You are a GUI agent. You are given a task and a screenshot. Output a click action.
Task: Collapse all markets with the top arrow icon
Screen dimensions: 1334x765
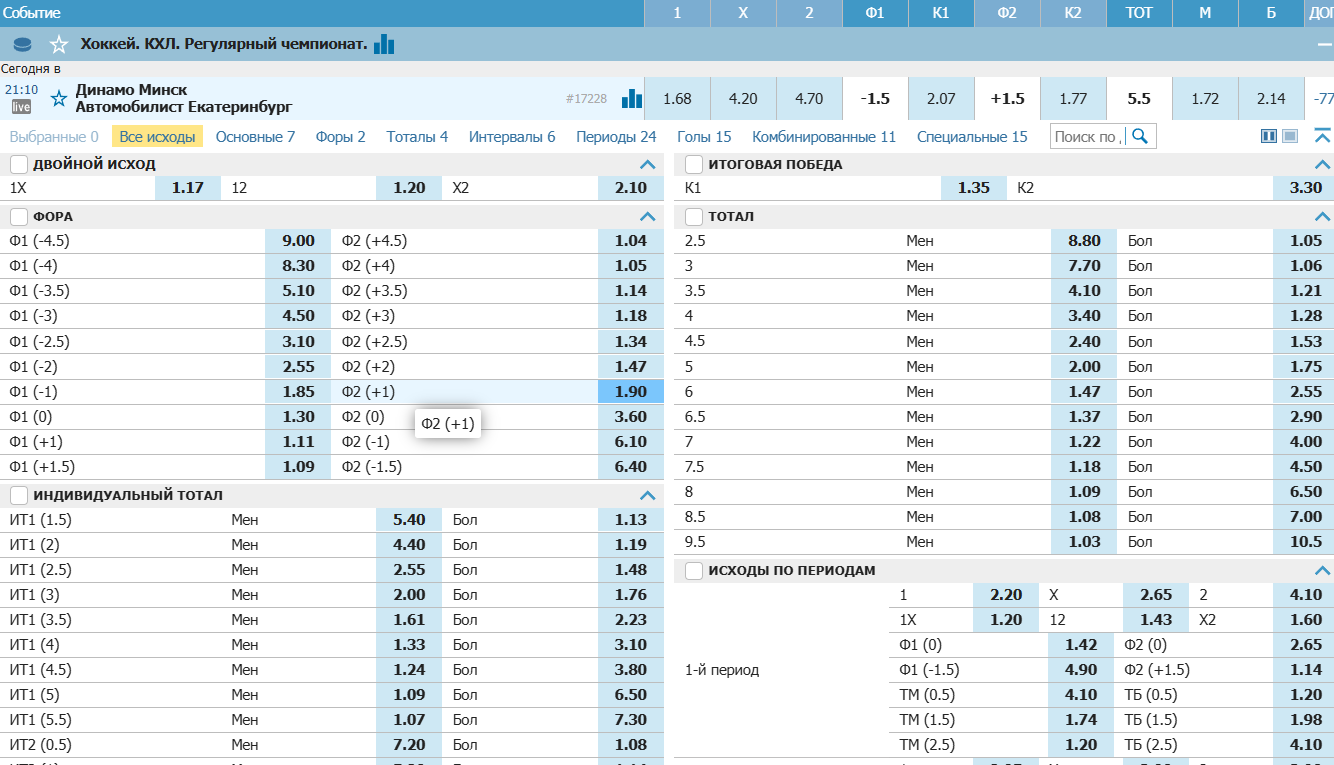[1322, 136]
